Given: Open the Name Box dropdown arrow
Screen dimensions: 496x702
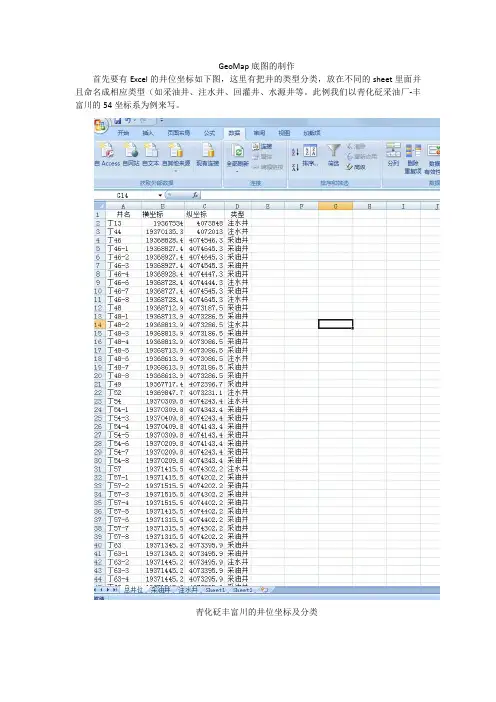Looking at the screenshot, I should pyautogui.click(x=160, y=196).
